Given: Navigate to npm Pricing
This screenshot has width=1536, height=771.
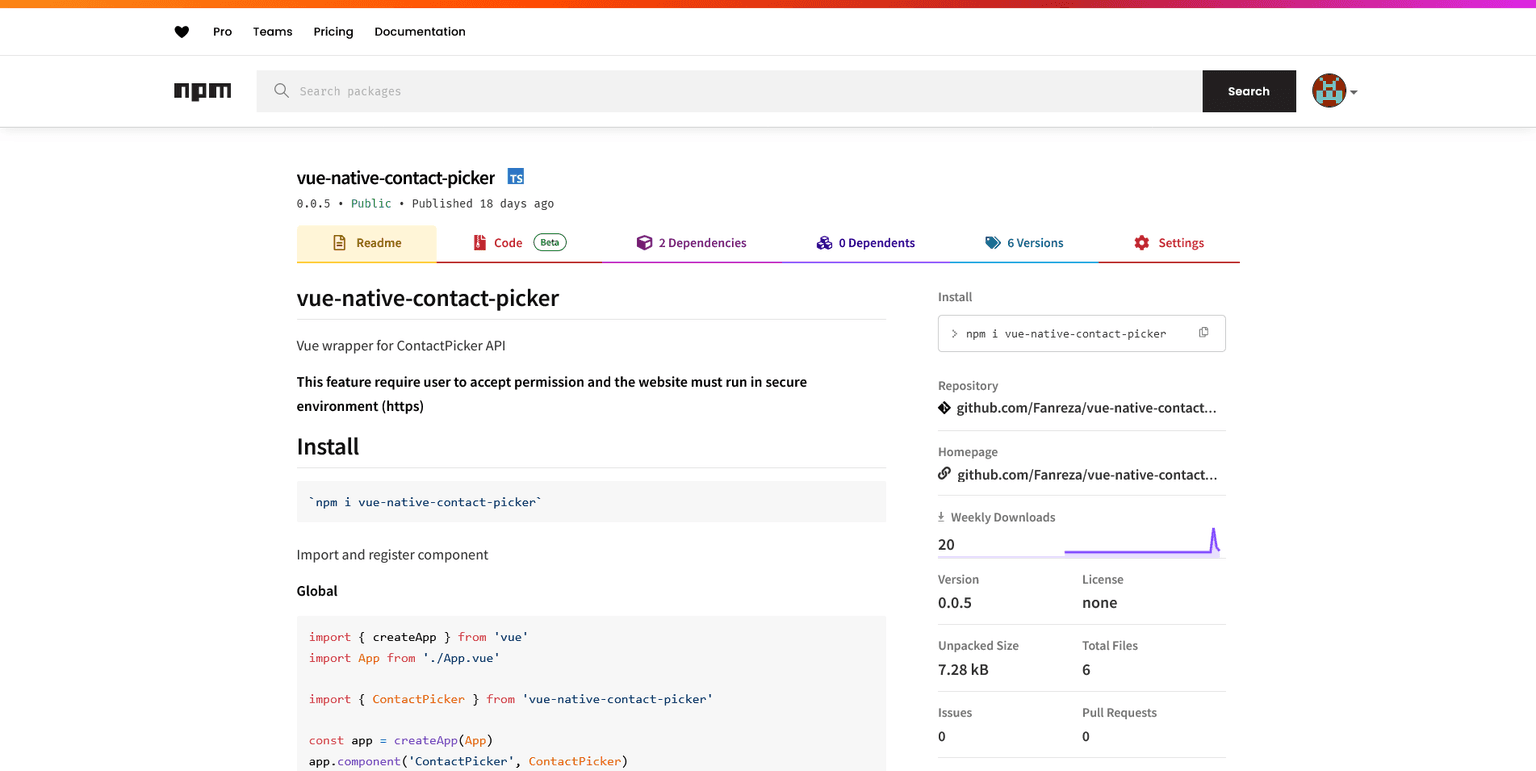Looking at the screenshot, I should pyautogui.click(x=333, y=31).
